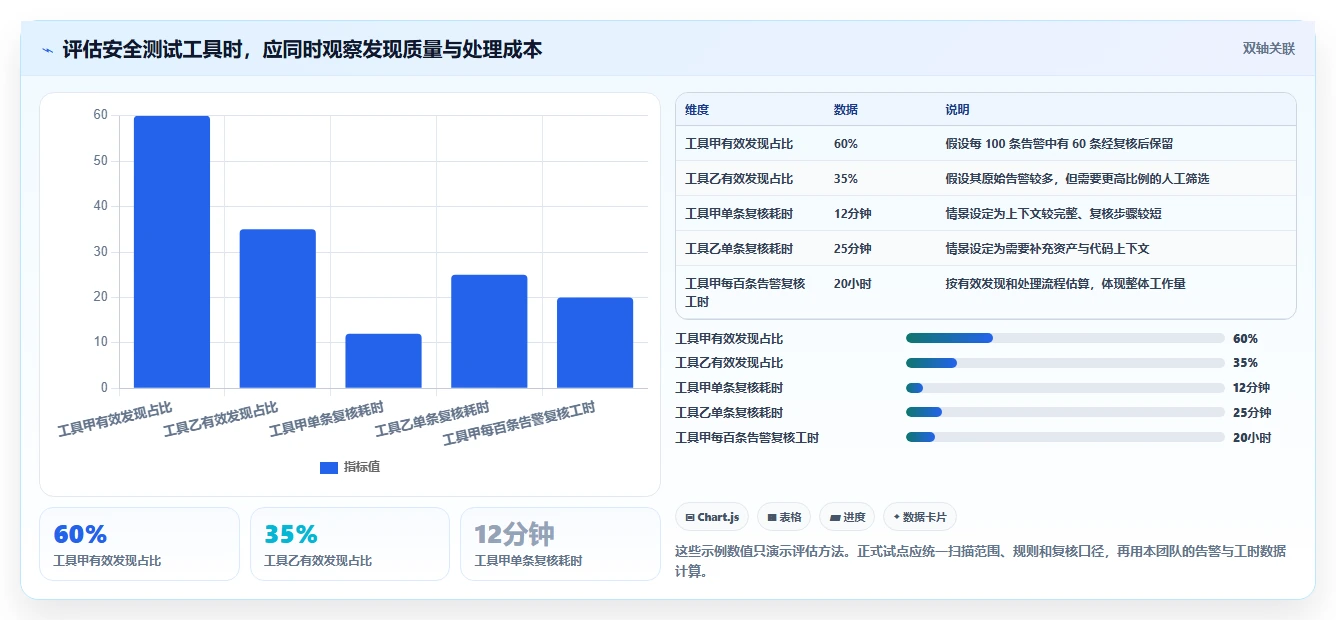Click the star icon in 数据卡片 tag

tap(897, 517)
